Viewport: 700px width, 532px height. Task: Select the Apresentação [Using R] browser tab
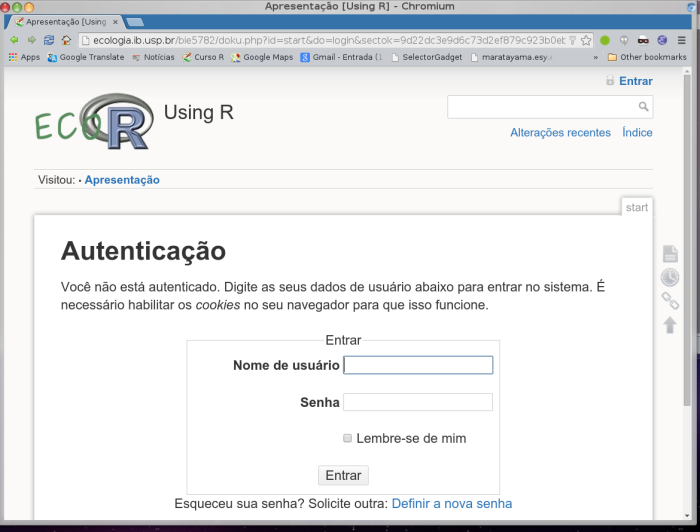(66, 21)
